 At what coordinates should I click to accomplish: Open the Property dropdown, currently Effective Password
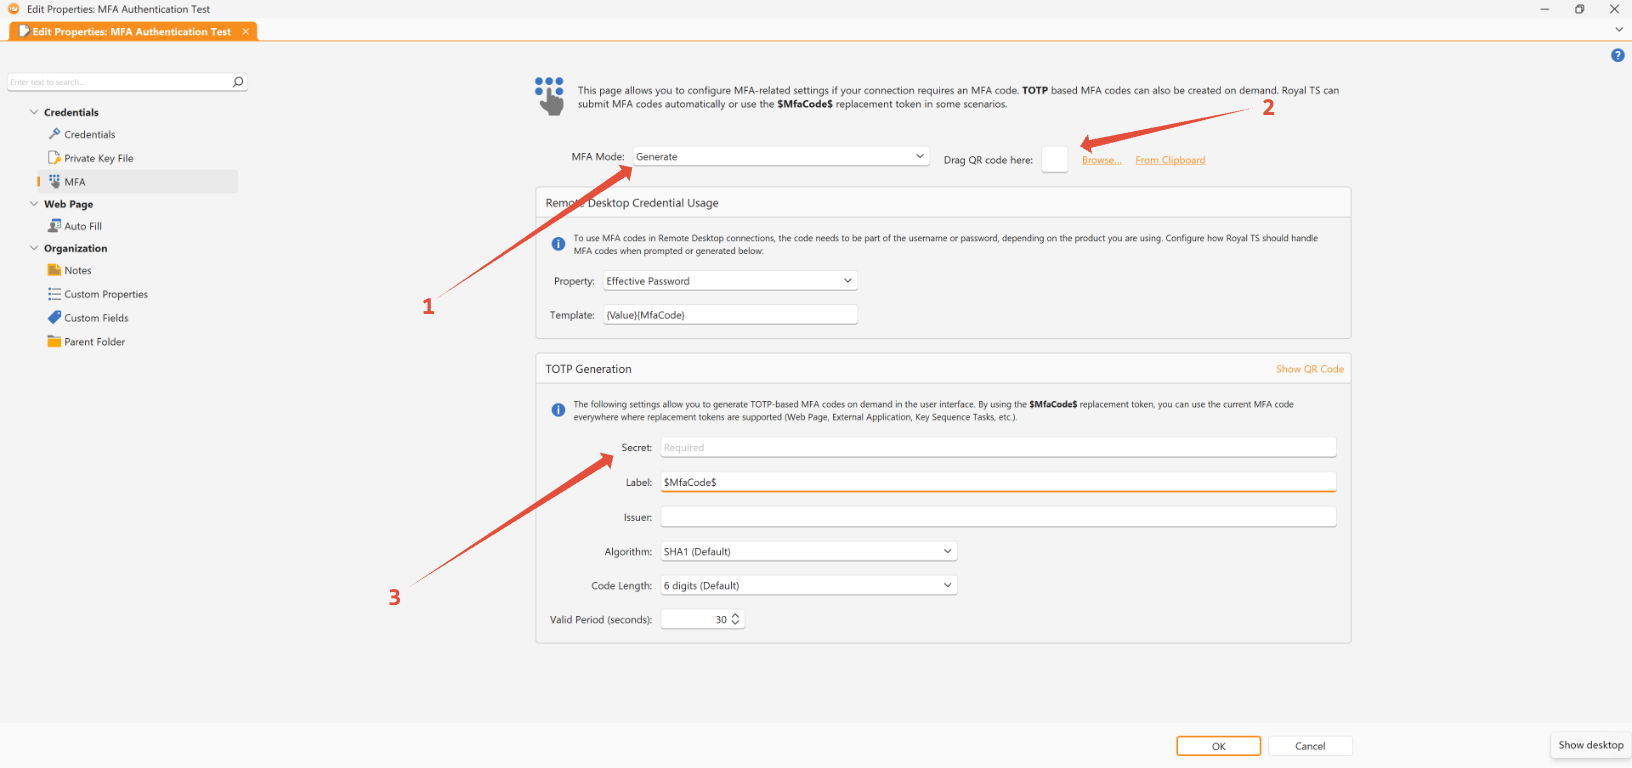[730, 281]
